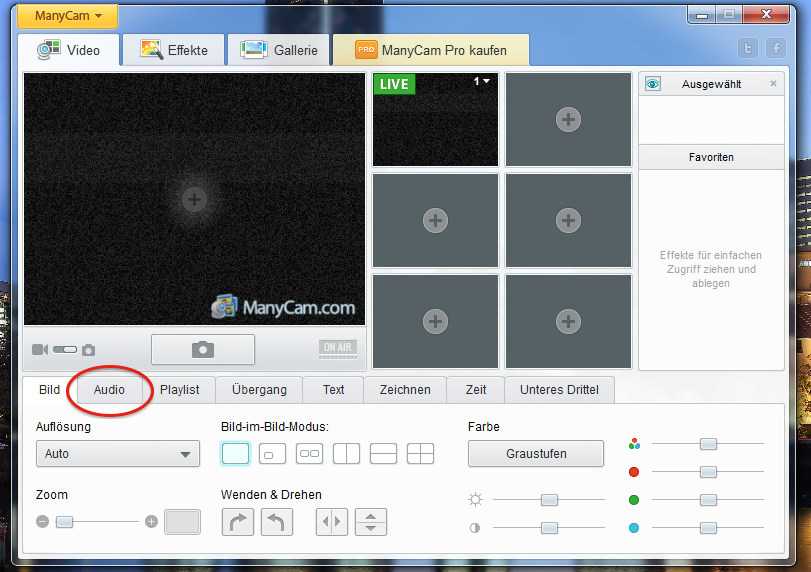Click the RGB saturation slider handle
The width and height of the screenshot is (811, 572).
click(x=708, y=444)
